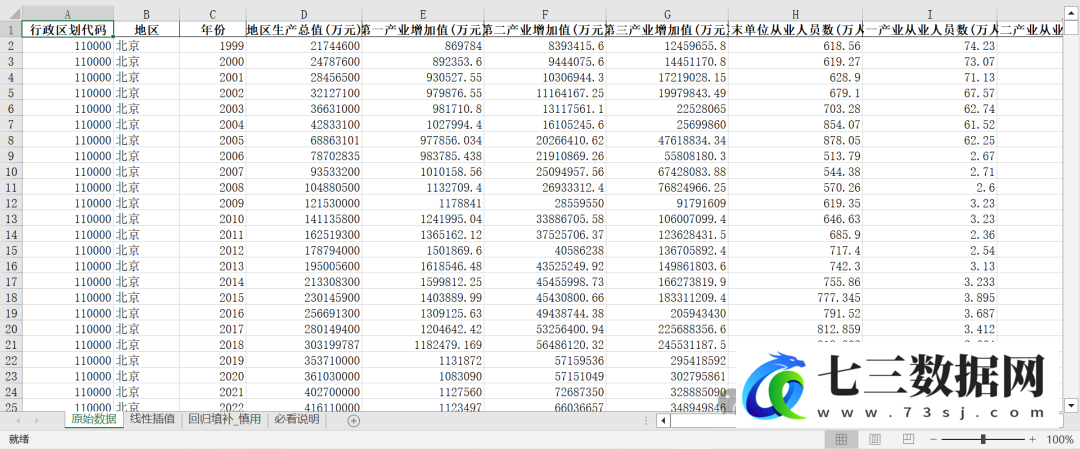This screenshot has height=449, width=1080.
Task: Select employment cell 777.345
Action: coord(796,297)
